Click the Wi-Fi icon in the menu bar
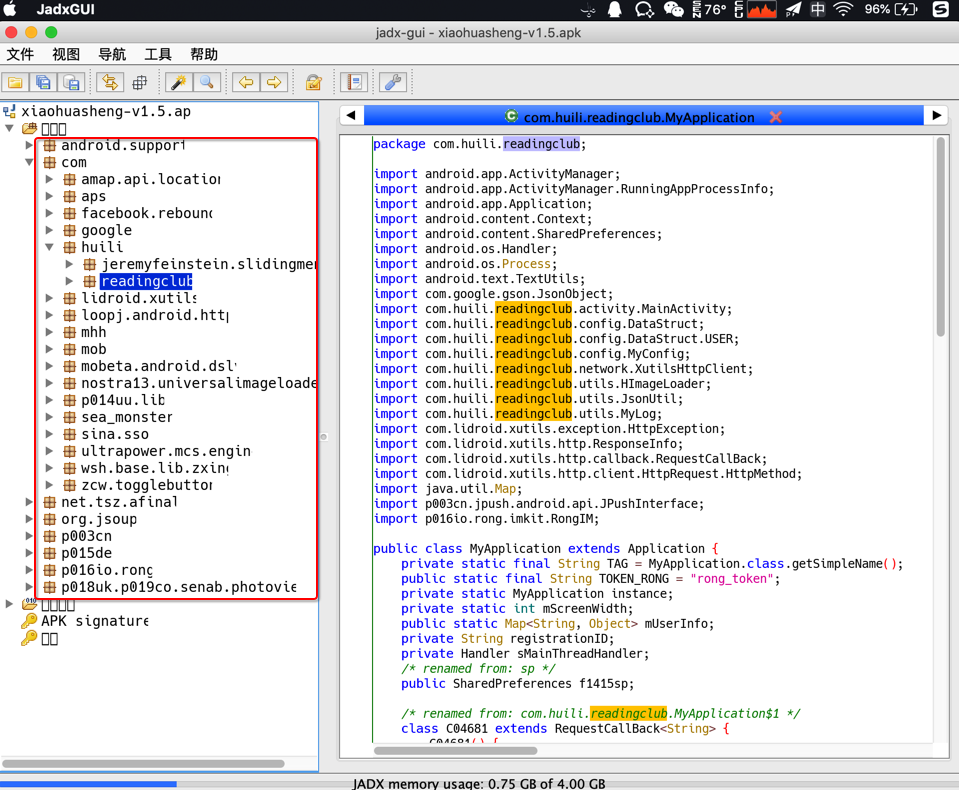This screenshot has height=790, width=959. (x=843, y=9)
